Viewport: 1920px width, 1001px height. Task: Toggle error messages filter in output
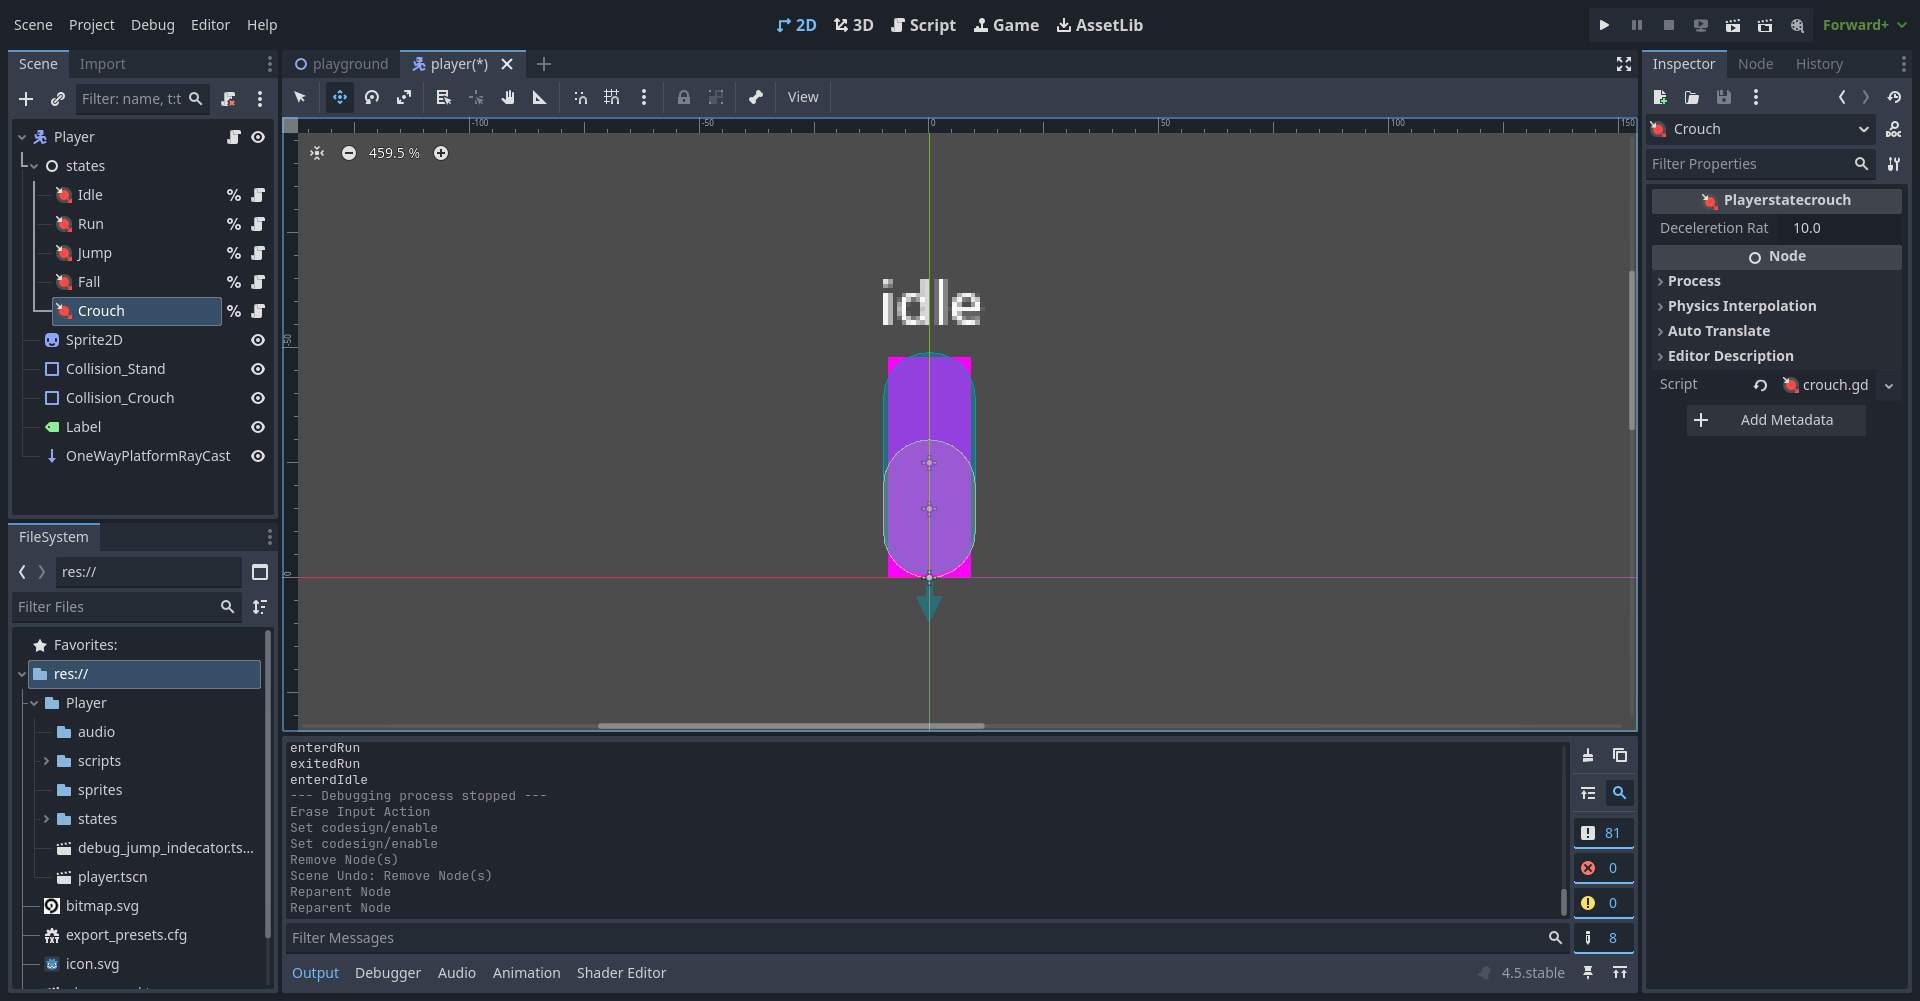[x=1603, y=868]
